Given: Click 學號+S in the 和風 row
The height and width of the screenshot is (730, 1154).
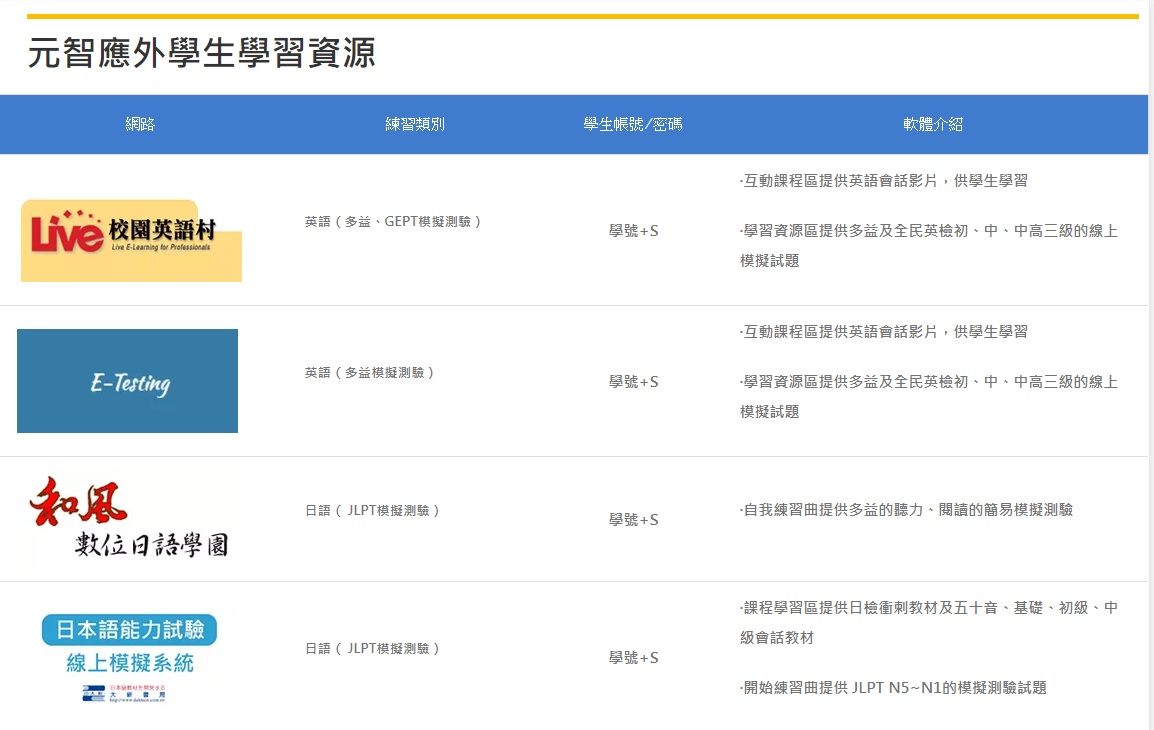Looking at the screenshot, I should 633,520.
